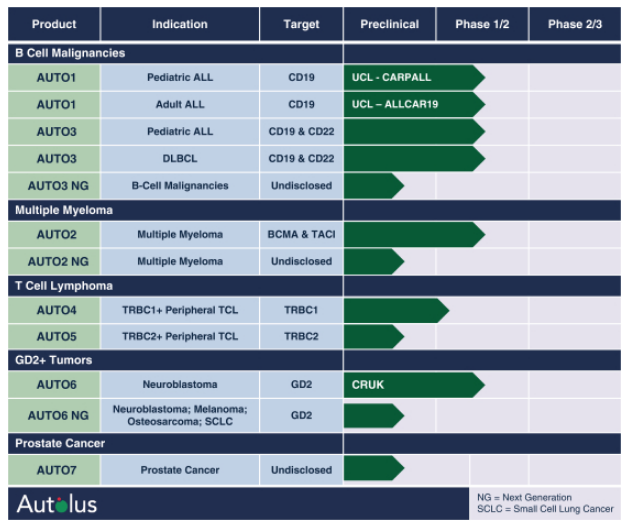Click the Target column header
This screenshot has width=626, height=526.
tap(301, 24)
